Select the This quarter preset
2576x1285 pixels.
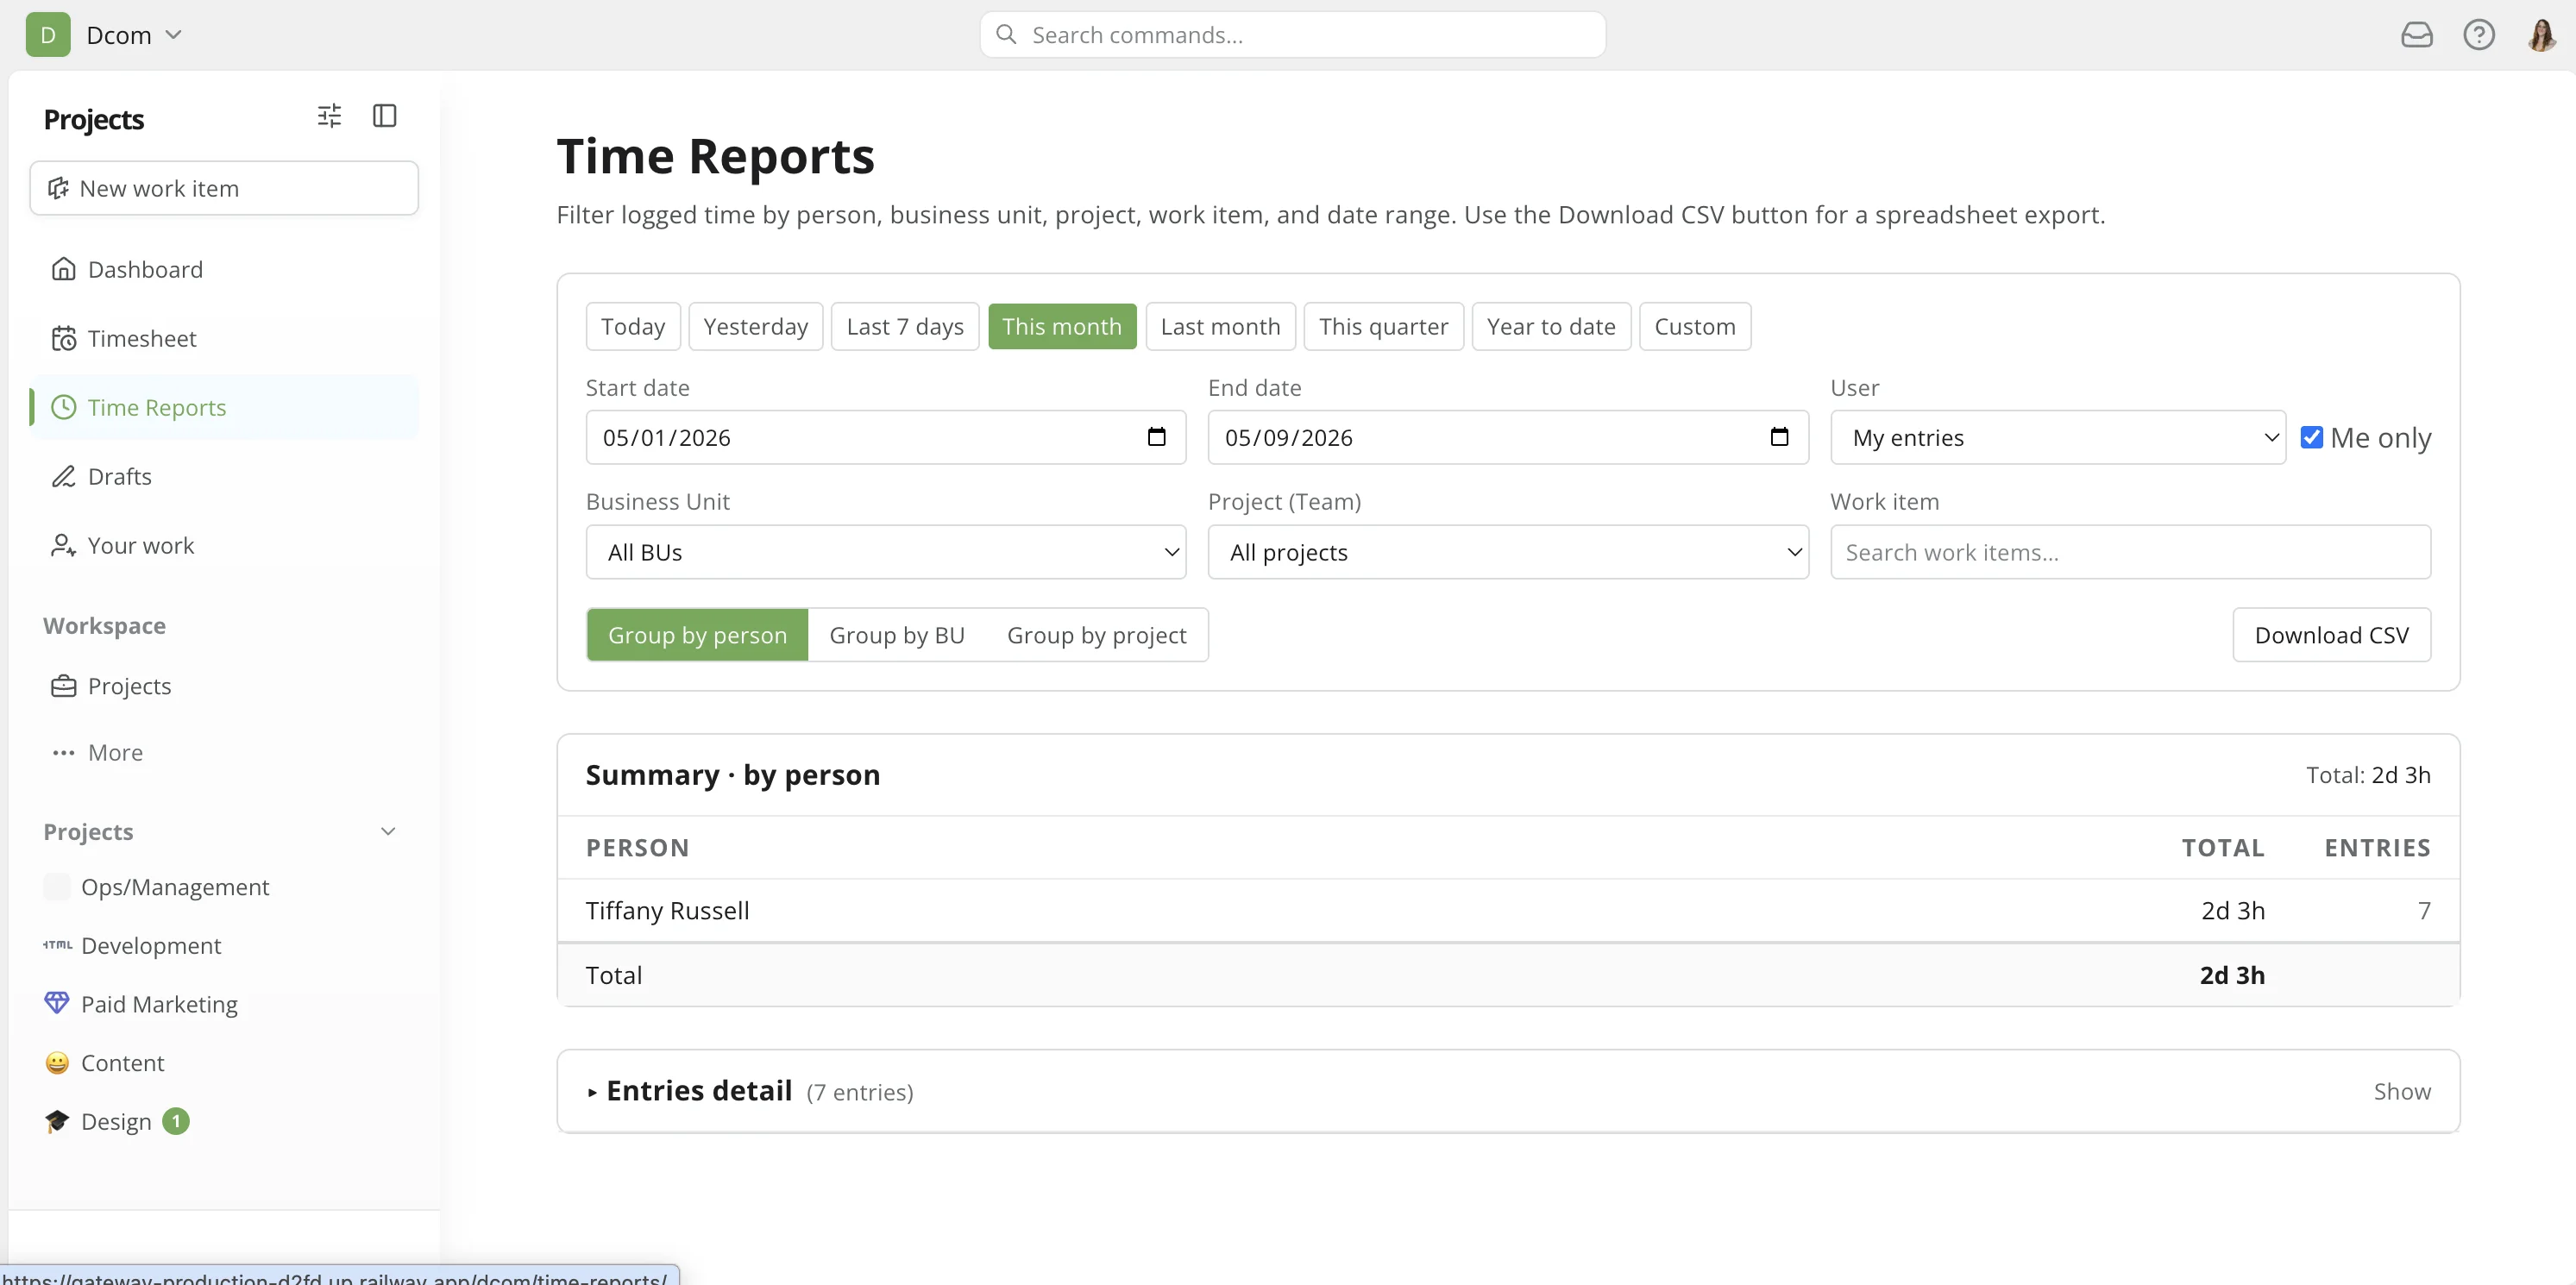pos(1383,326)
